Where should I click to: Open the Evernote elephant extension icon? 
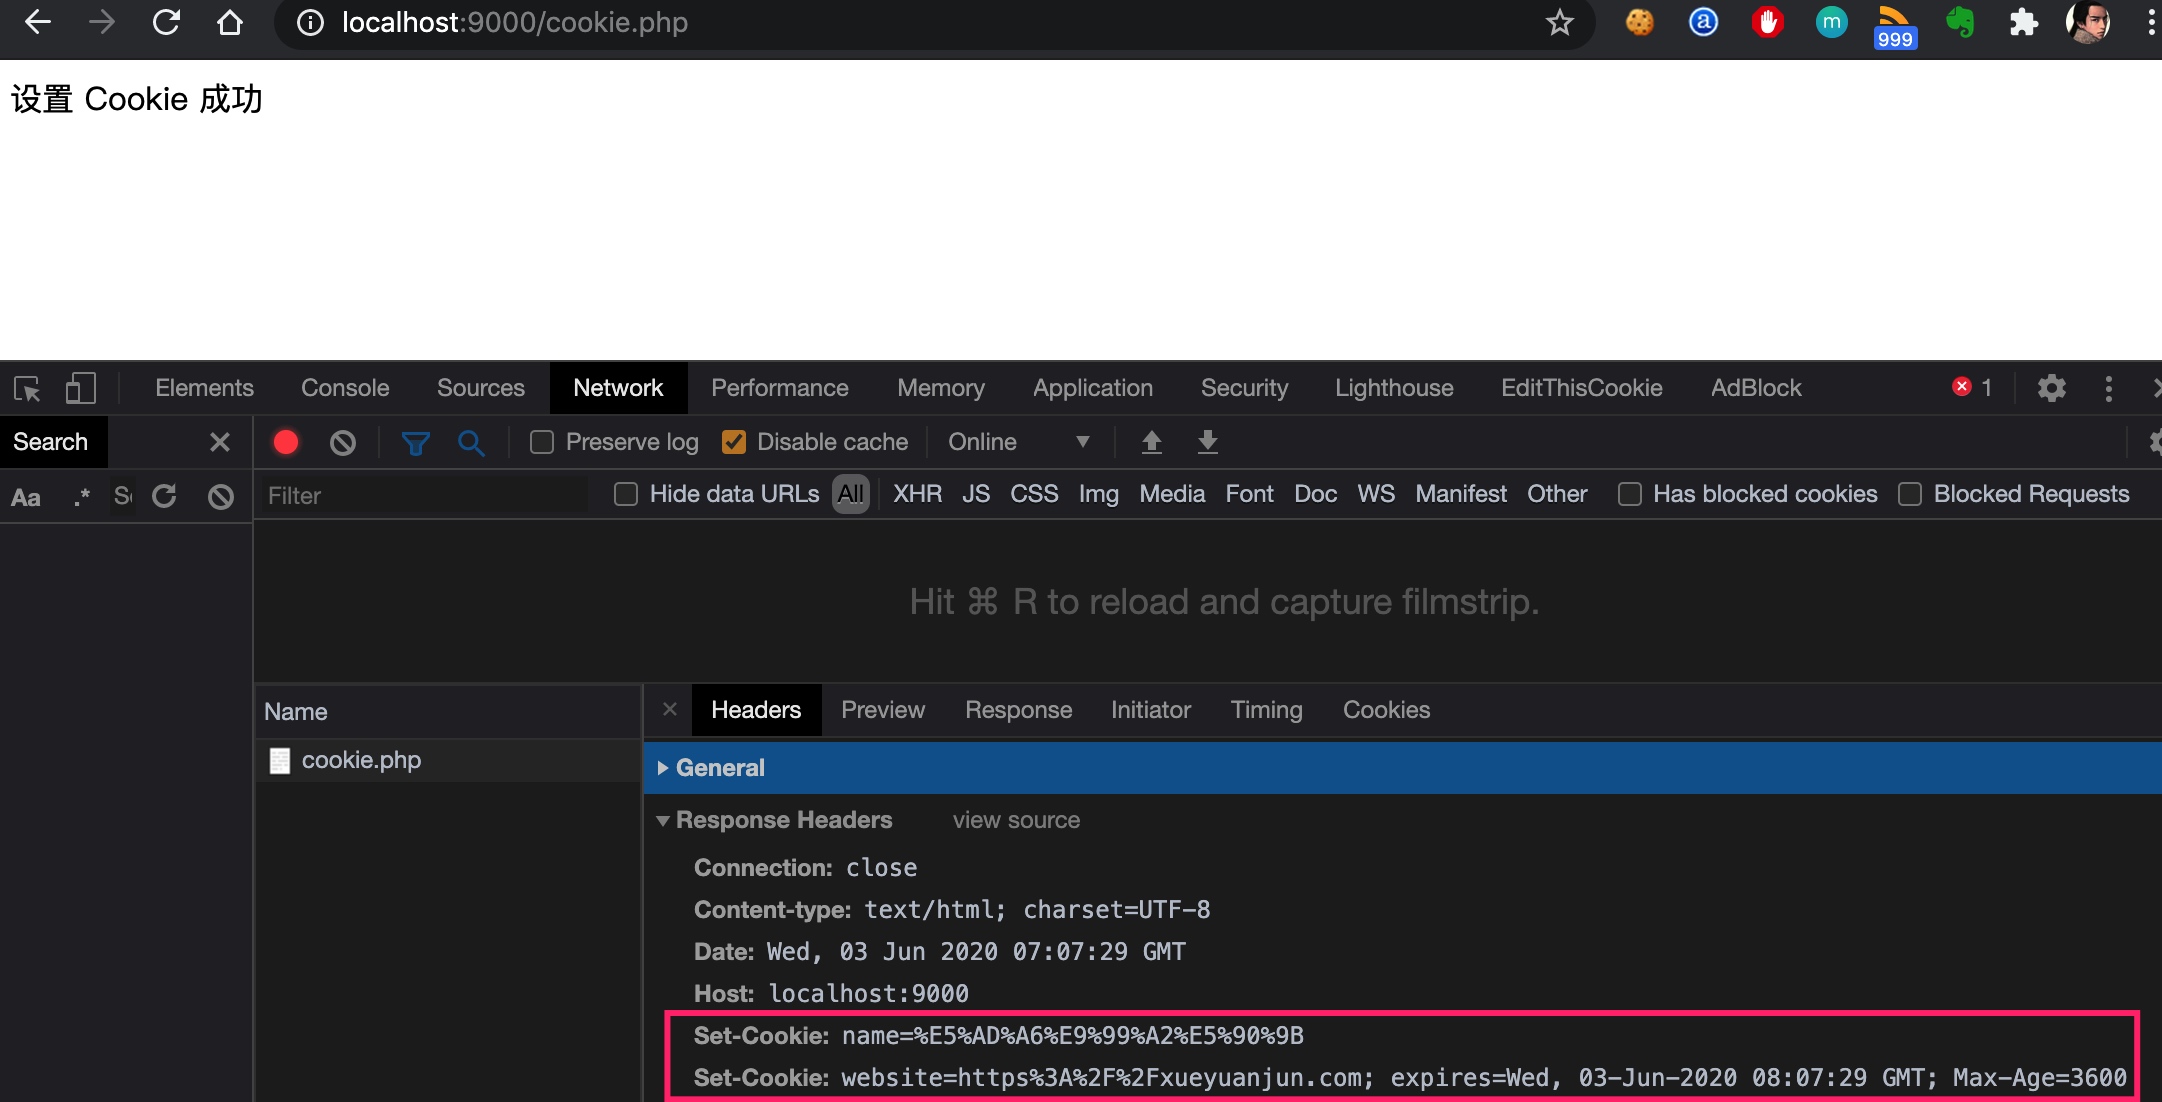(x=1960, y=22)
